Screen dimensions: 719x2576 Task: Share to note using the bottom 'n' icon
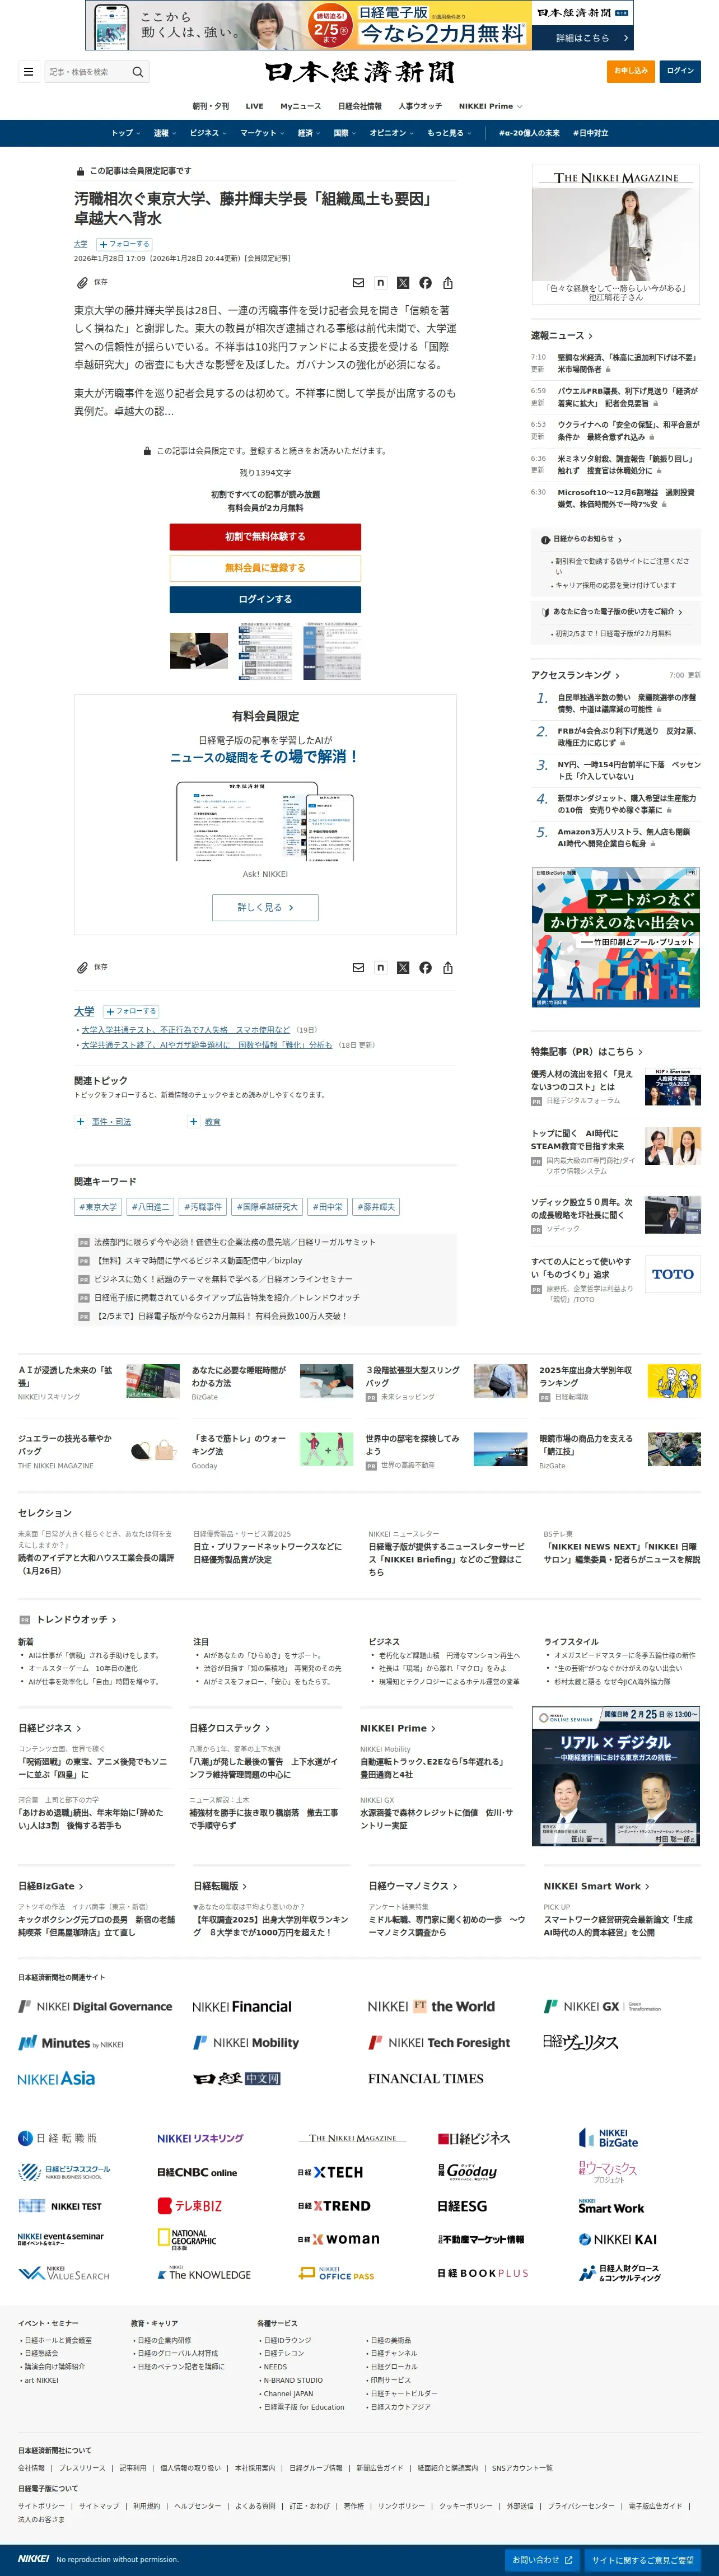click(x=380, y=967)
